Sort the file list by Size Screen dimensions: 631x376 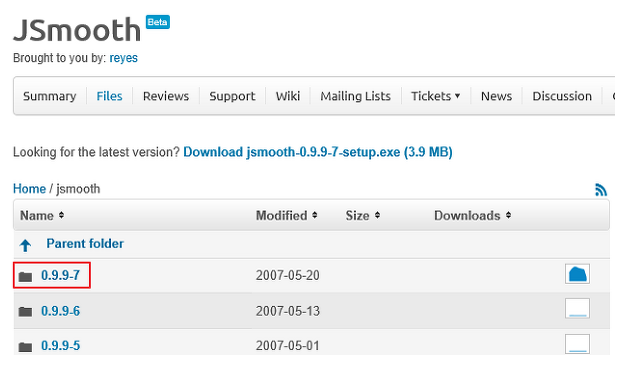pos(363,215)
